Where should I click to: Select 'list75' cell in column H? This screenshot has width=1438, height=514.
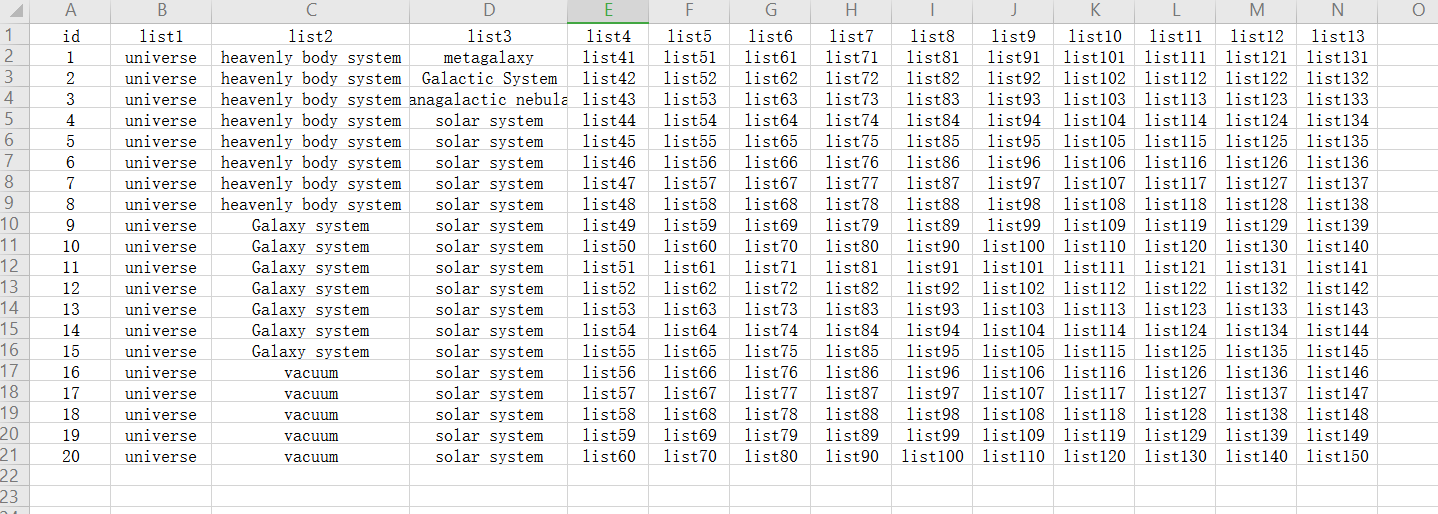[x=851, y=141]
